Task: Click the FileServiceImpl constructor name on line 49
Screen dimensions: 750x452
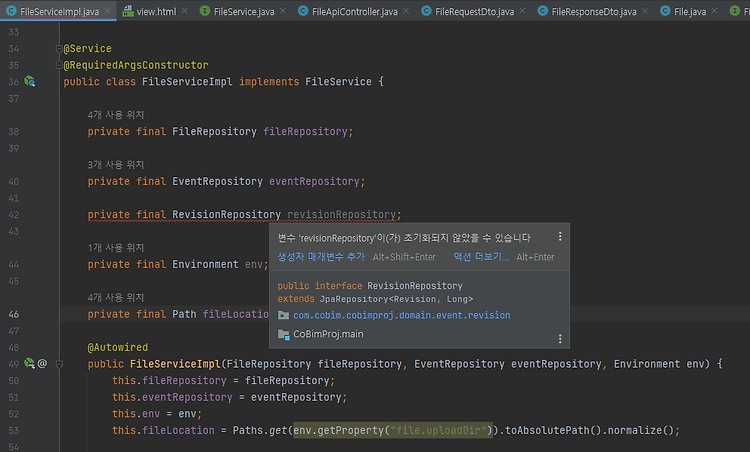Action: click(x=175, y=364)
